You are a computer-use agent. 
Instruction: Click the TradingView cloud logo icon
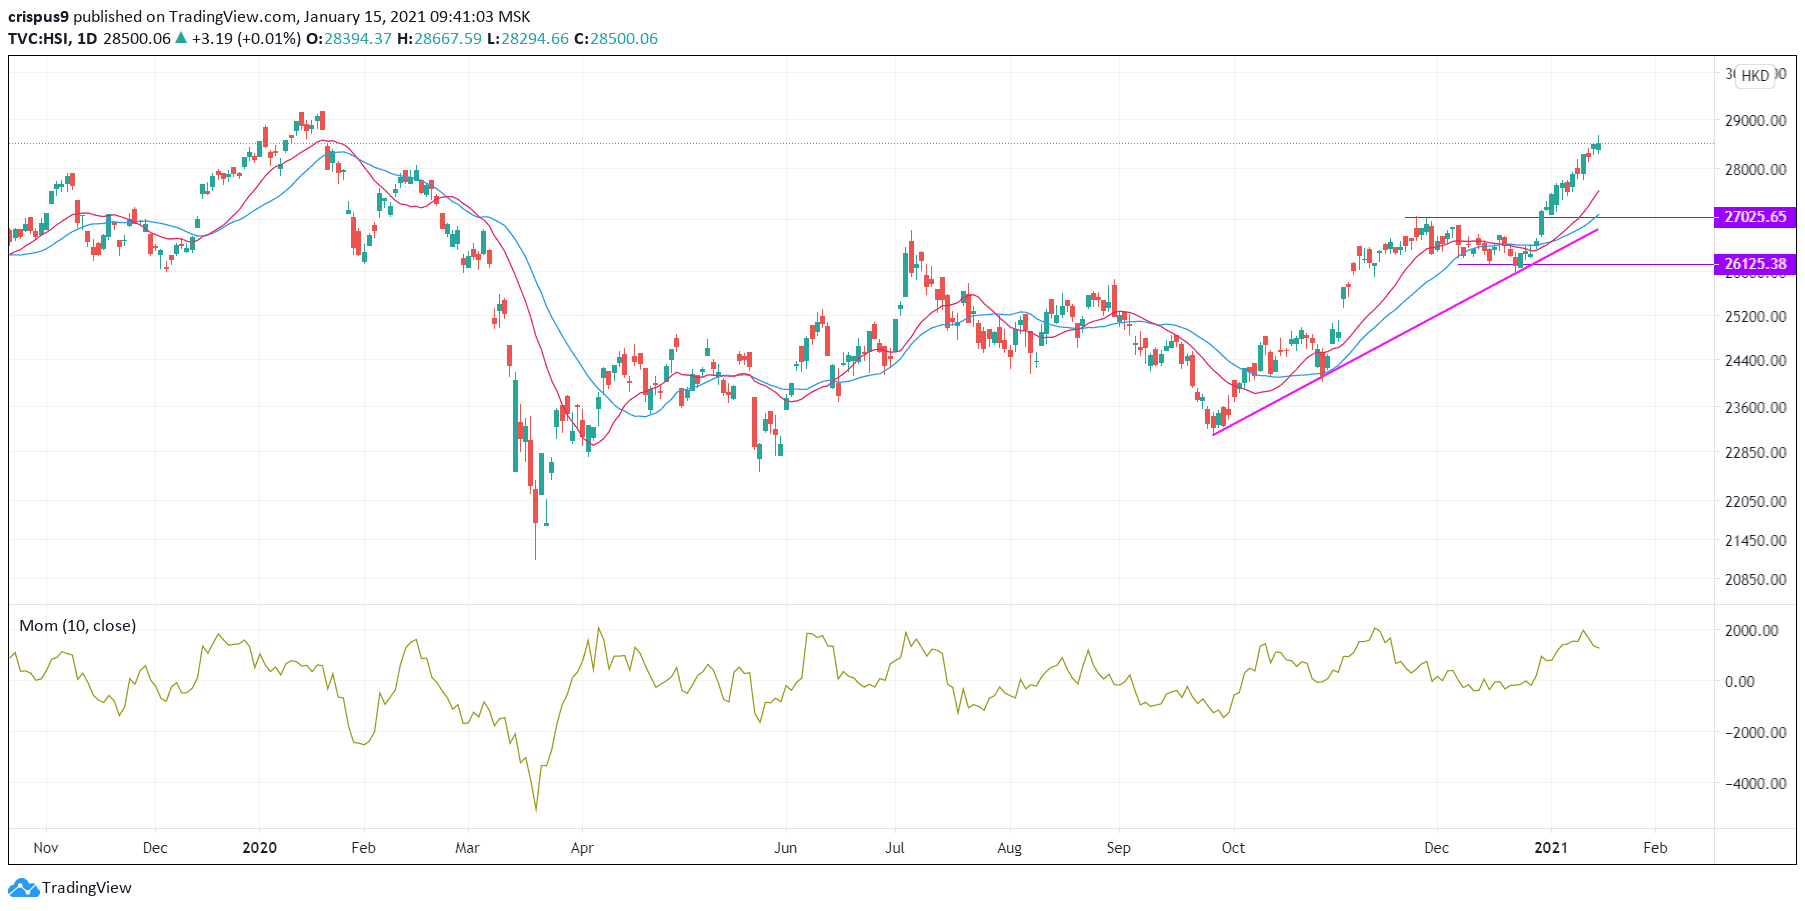tap(23, 888)
